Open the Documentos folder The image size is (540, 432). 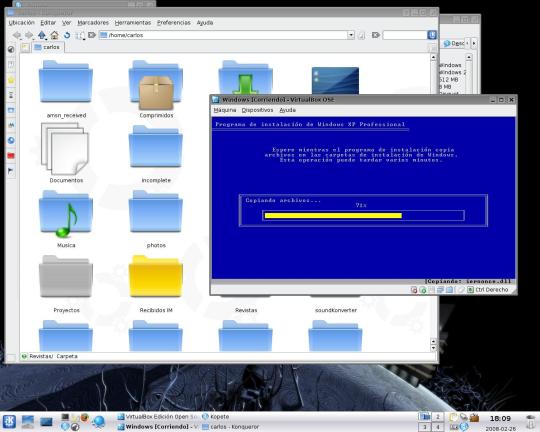65,149
